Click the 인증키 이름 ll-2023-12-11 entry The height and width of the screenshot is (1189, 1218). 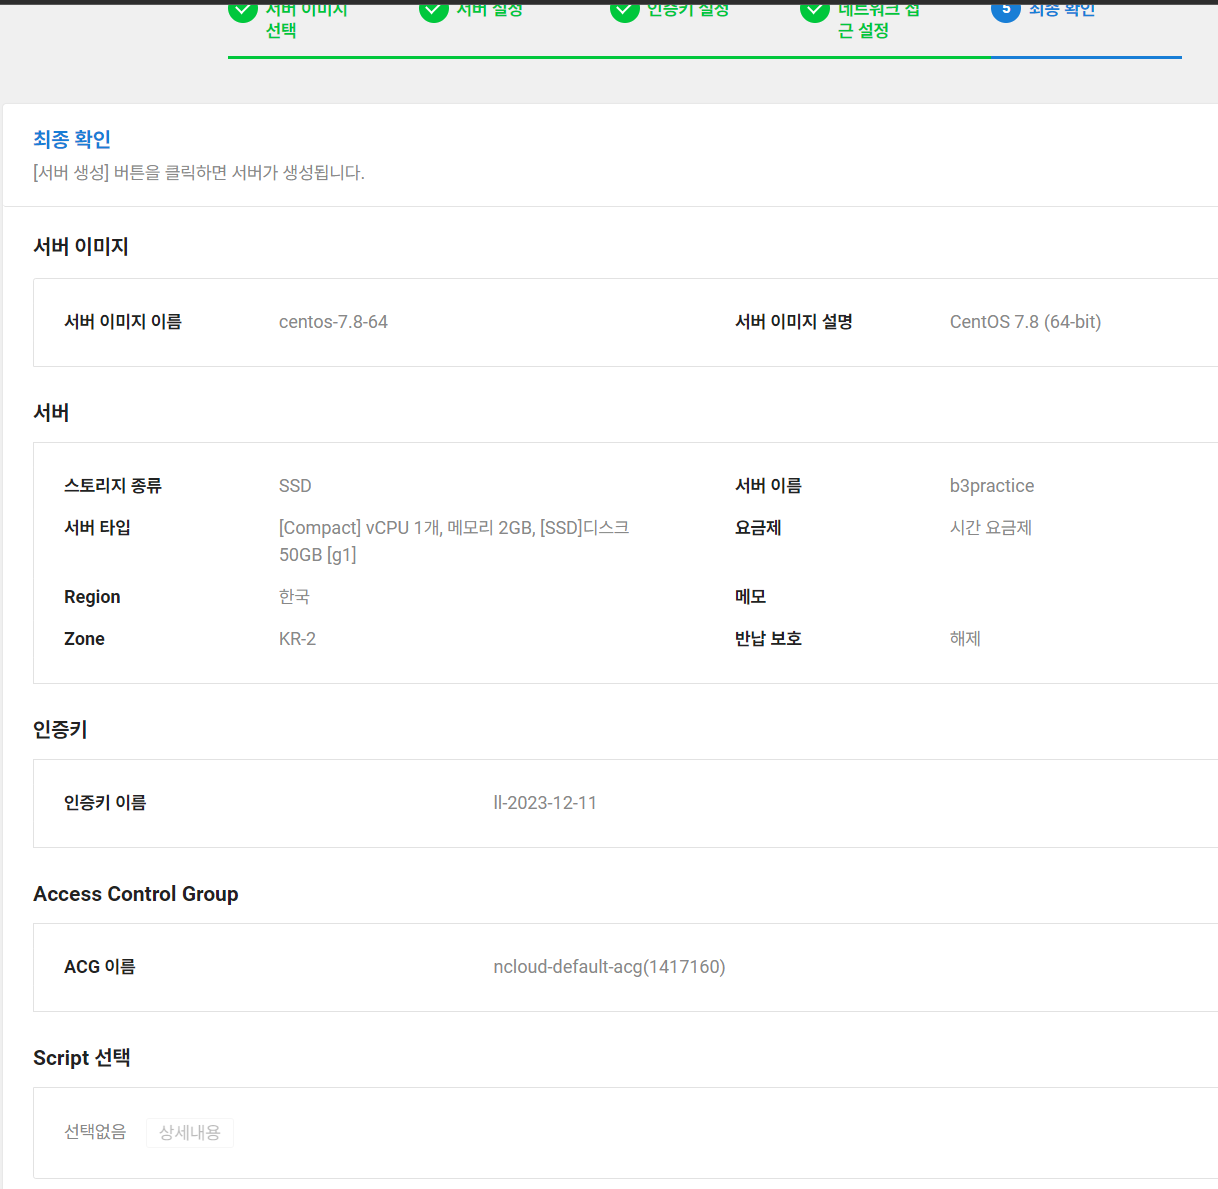point(545,802)
